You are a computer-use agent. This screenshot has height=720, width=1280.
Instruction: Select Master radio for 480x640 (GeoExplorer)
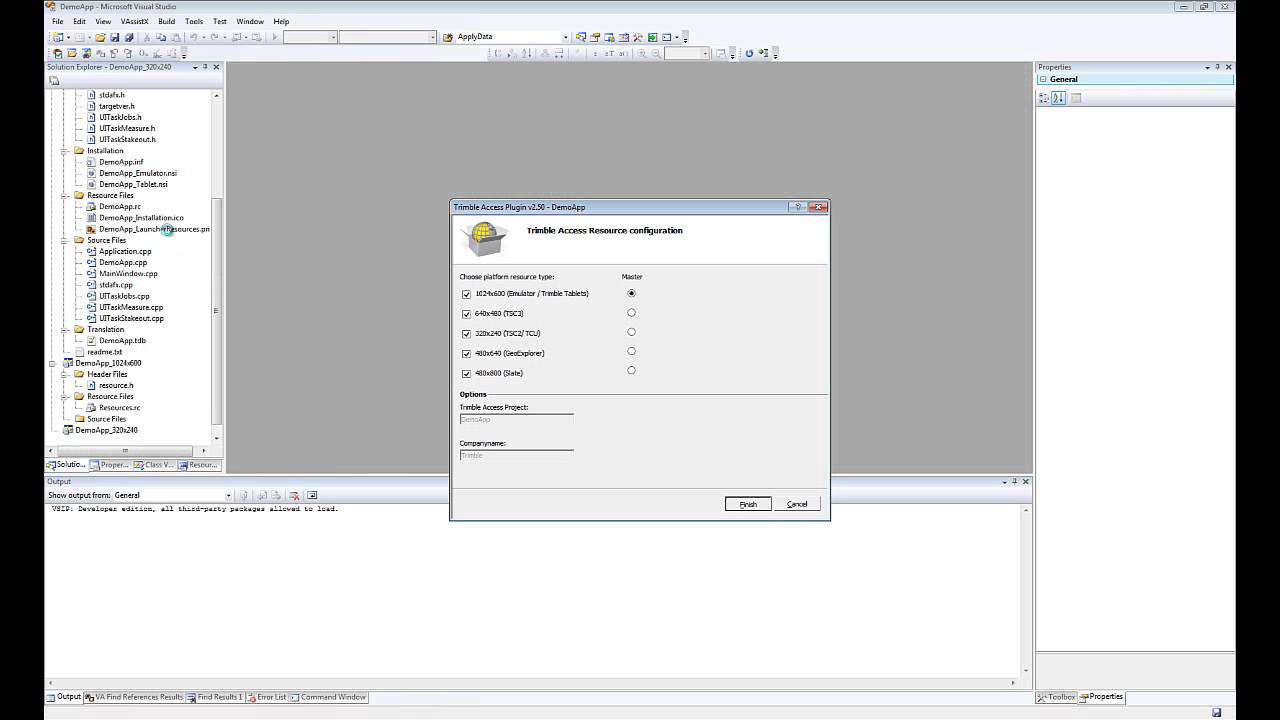click(631, 351)
